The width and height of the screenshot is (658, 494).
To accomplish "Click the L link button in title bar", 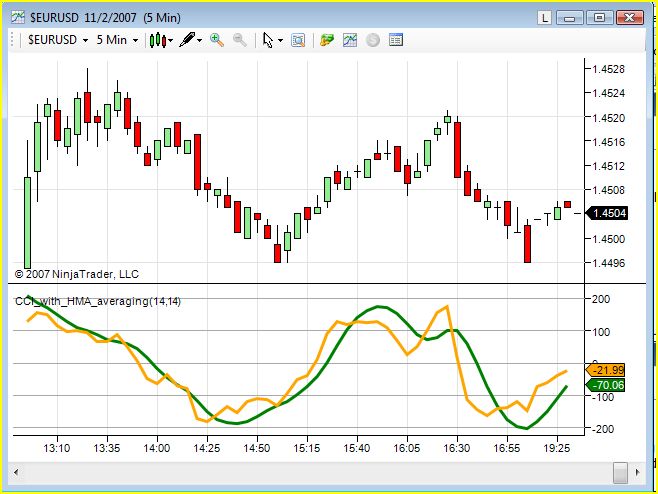I will click(544, 18).
